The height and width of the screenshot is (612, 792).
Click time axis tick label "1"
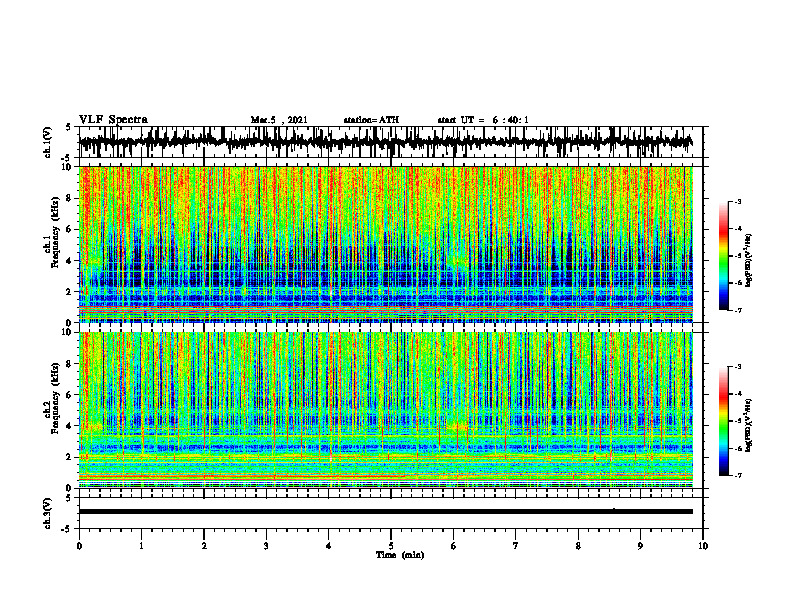(x=141, y=546)
